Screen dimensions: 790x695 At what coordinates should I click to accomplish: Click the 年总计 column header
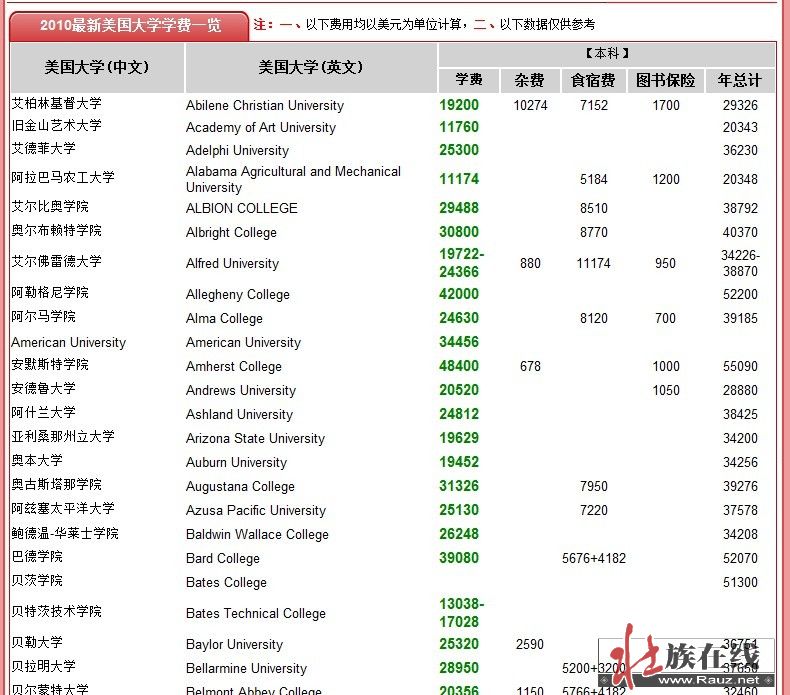739,80
